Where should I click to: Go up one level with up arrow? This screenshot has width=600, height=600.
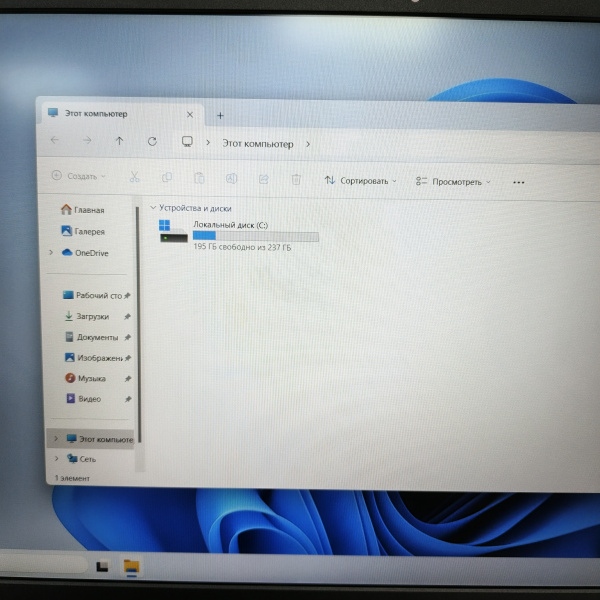[x=119, y=142]
